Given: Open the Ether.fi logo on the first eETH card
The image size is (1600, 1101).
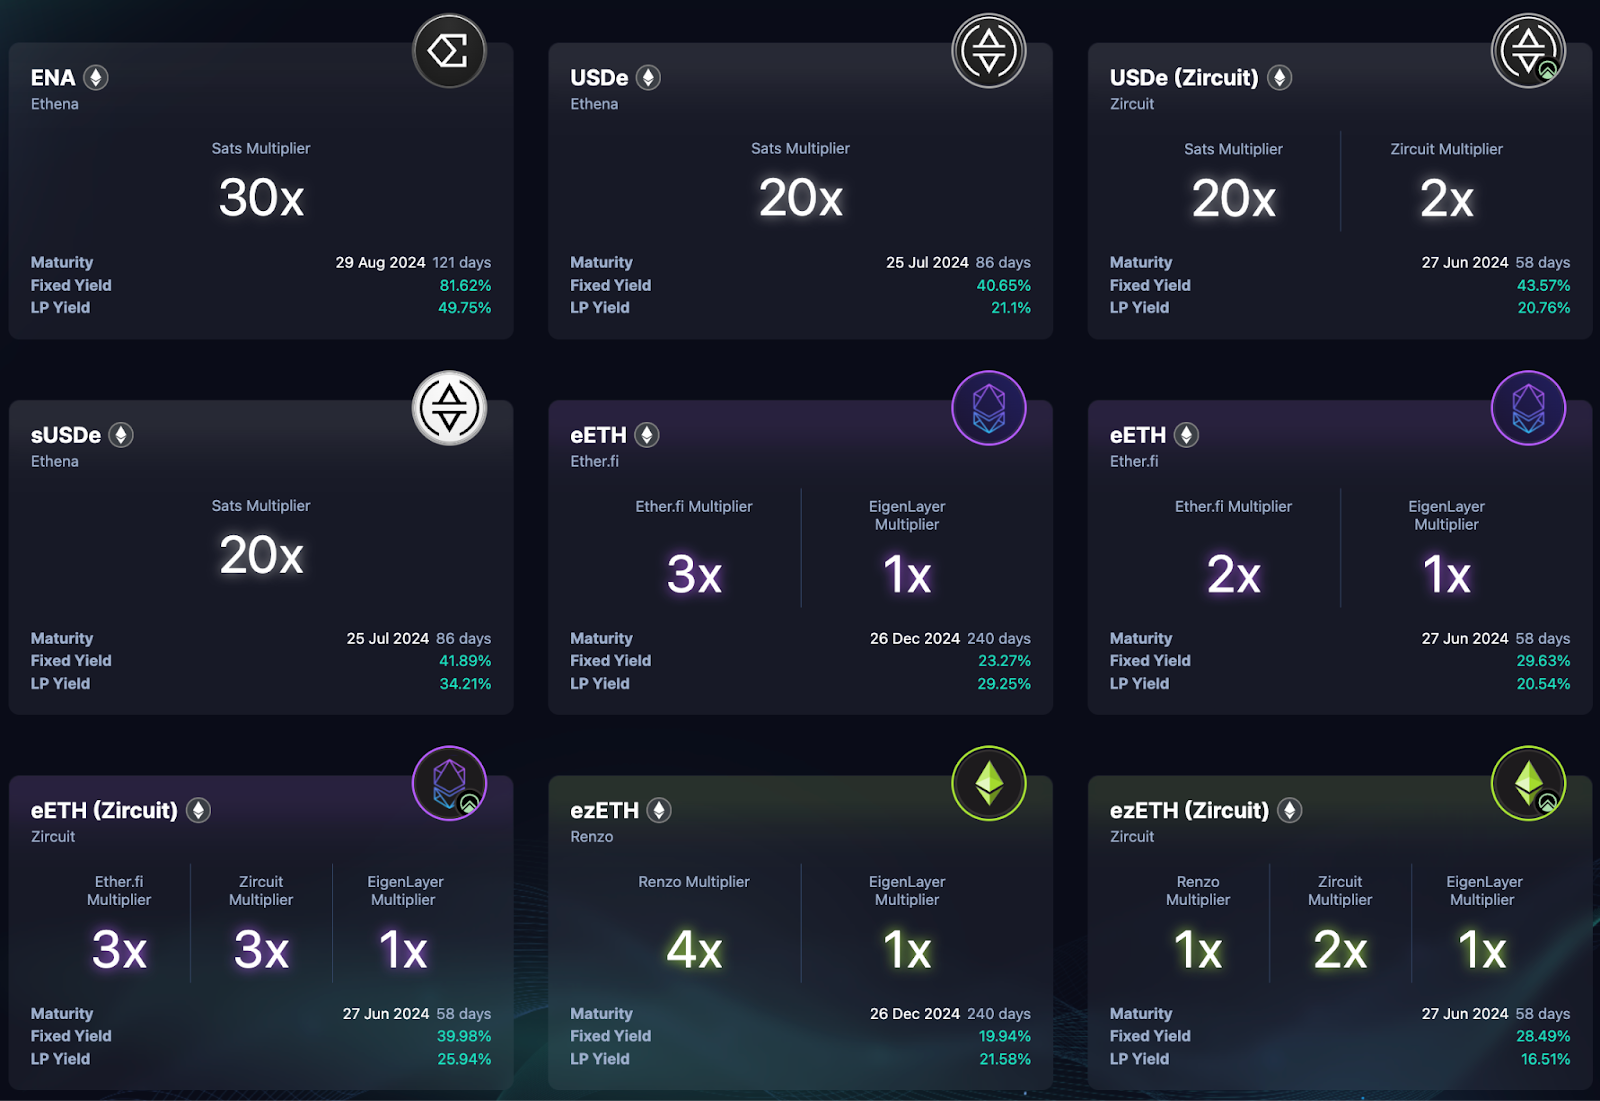Looking at the screenshot, I should pyautogui.click(x=989, y=408).
